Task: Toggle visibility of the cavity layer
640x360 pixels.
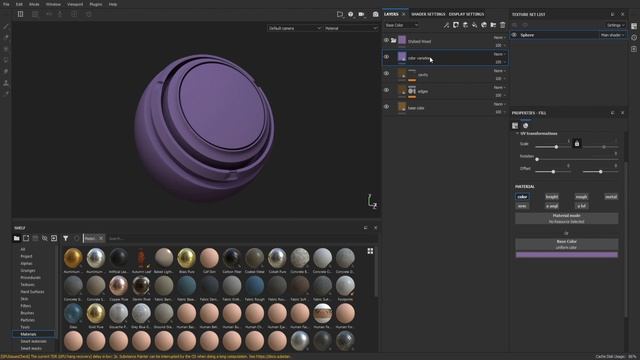Action: click(386, 73)
